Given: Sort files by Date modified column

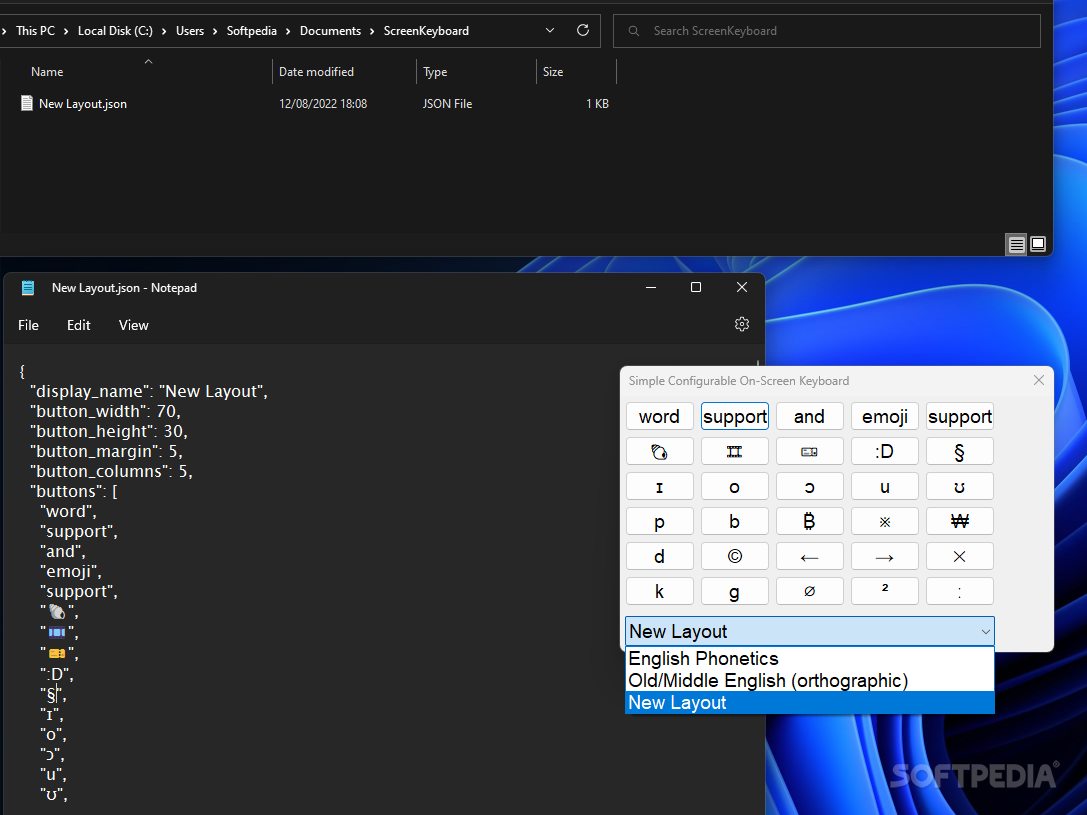Looking at the screenshot, I should click(x=316, y=72).
